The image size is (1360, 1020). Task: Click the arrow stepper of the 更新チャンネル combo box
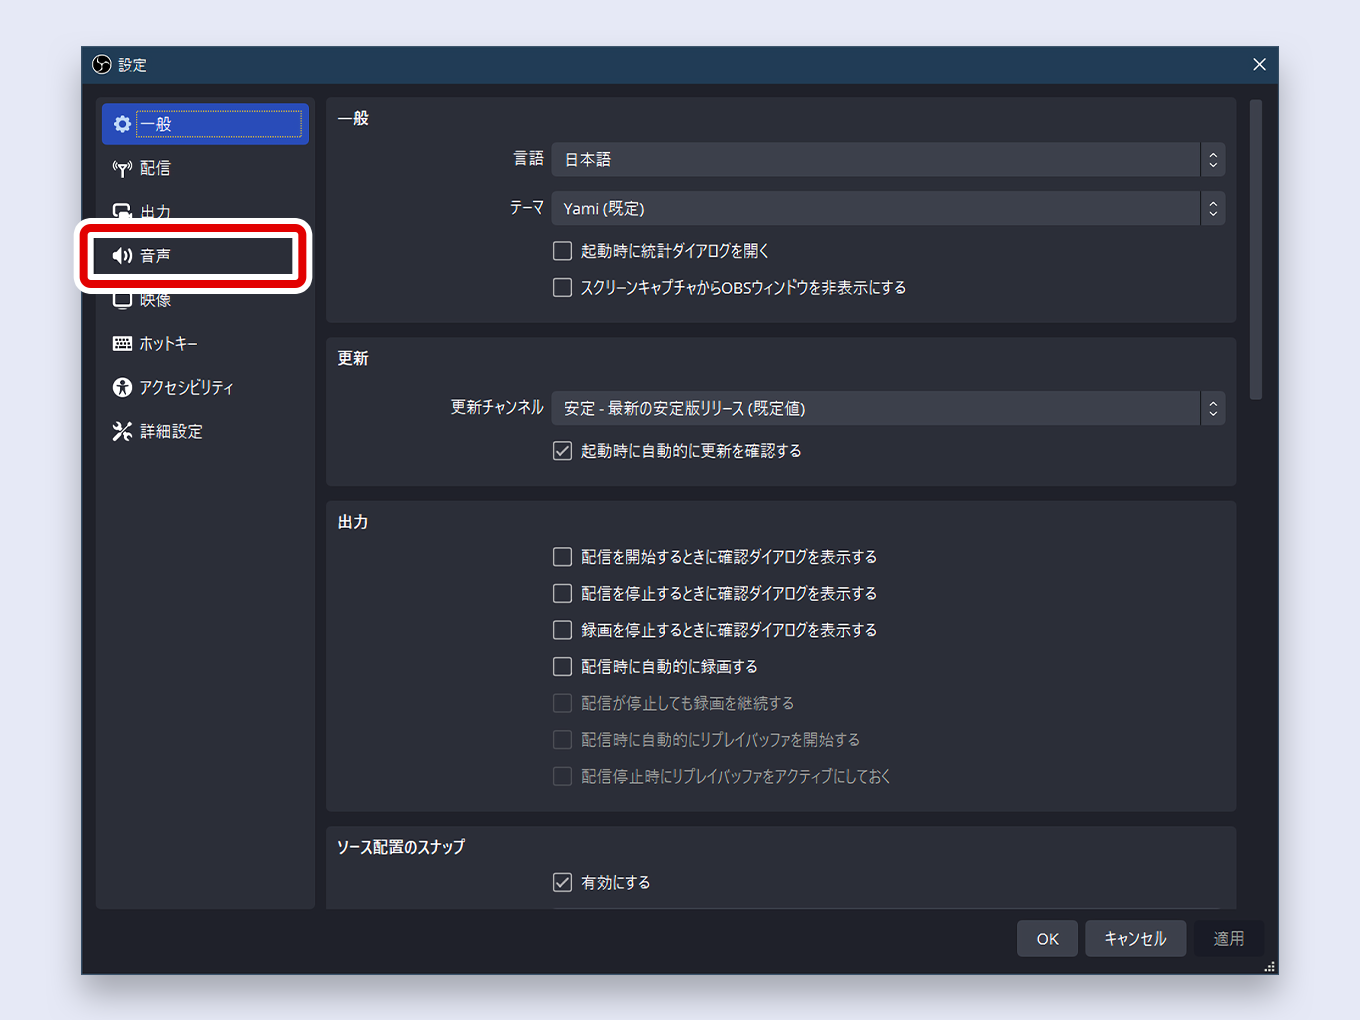tap(1213, 408)
